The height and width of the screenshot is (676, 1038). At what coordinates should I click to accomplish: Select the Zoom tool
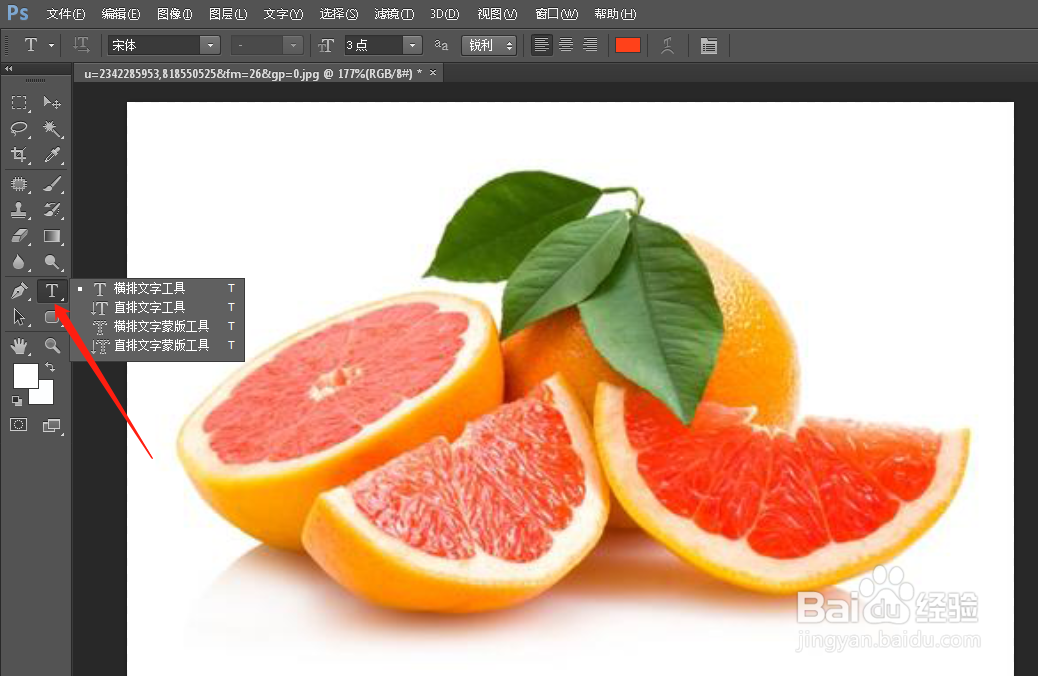pyautogui.click(x=52, y=346)
